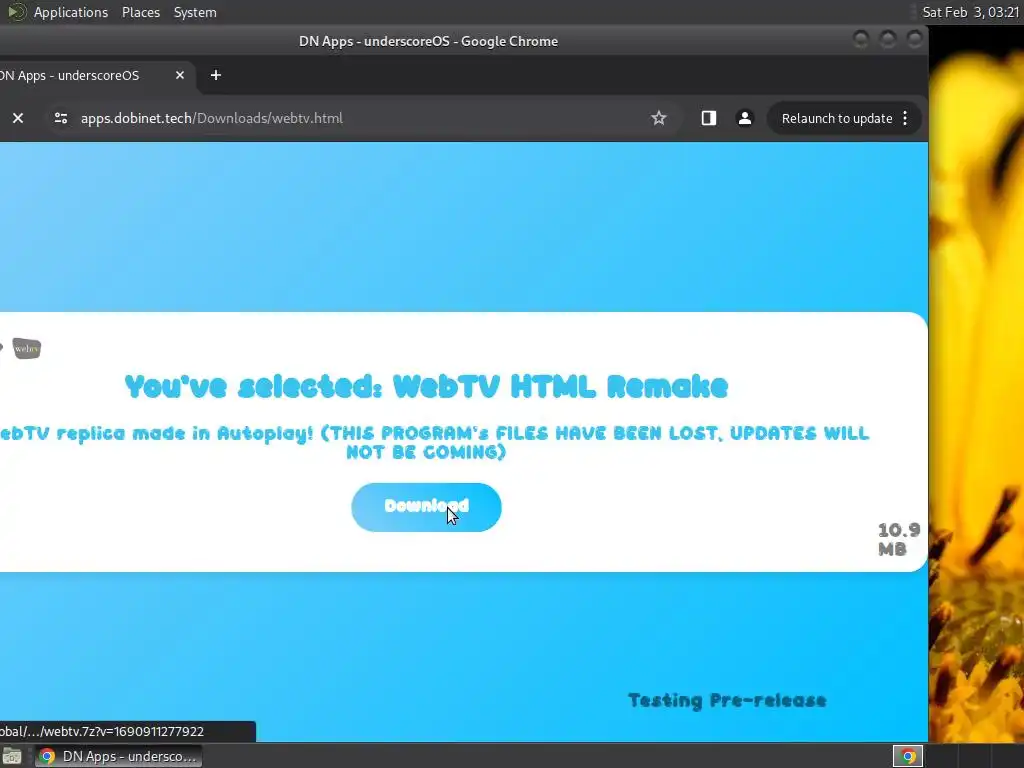Click Relaunch to update button

pyautogui.click(x=837, y=118)
